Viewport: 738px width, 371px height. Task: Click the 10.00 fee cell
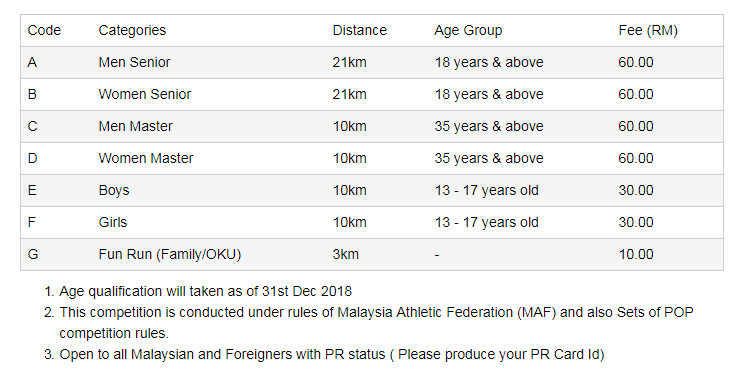[636, 255]
